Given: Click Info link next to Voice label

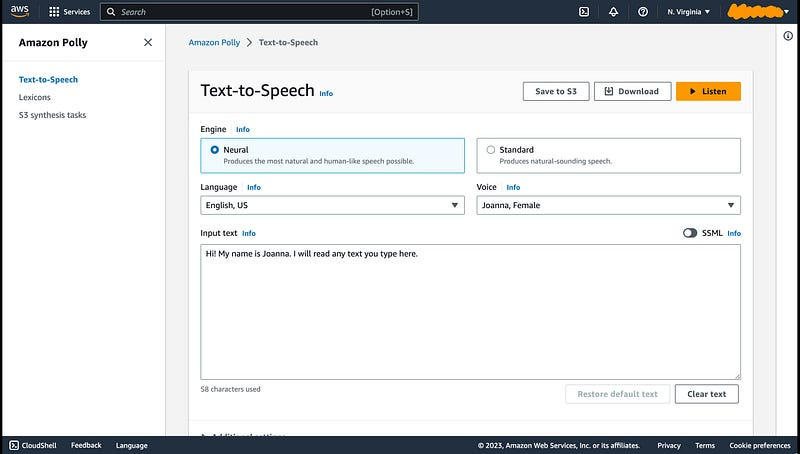Looking at the screenshot, I should point(513,187).
